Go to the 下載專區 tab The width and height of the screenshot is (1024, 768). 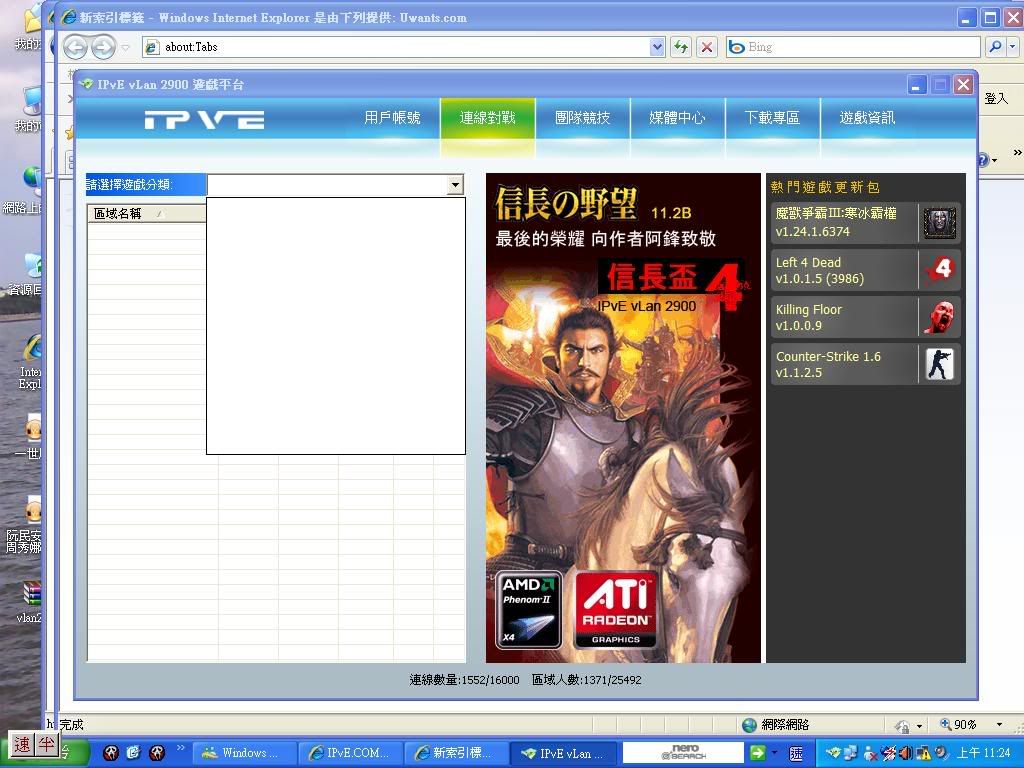pyautogui.click(x=772, y=118)
